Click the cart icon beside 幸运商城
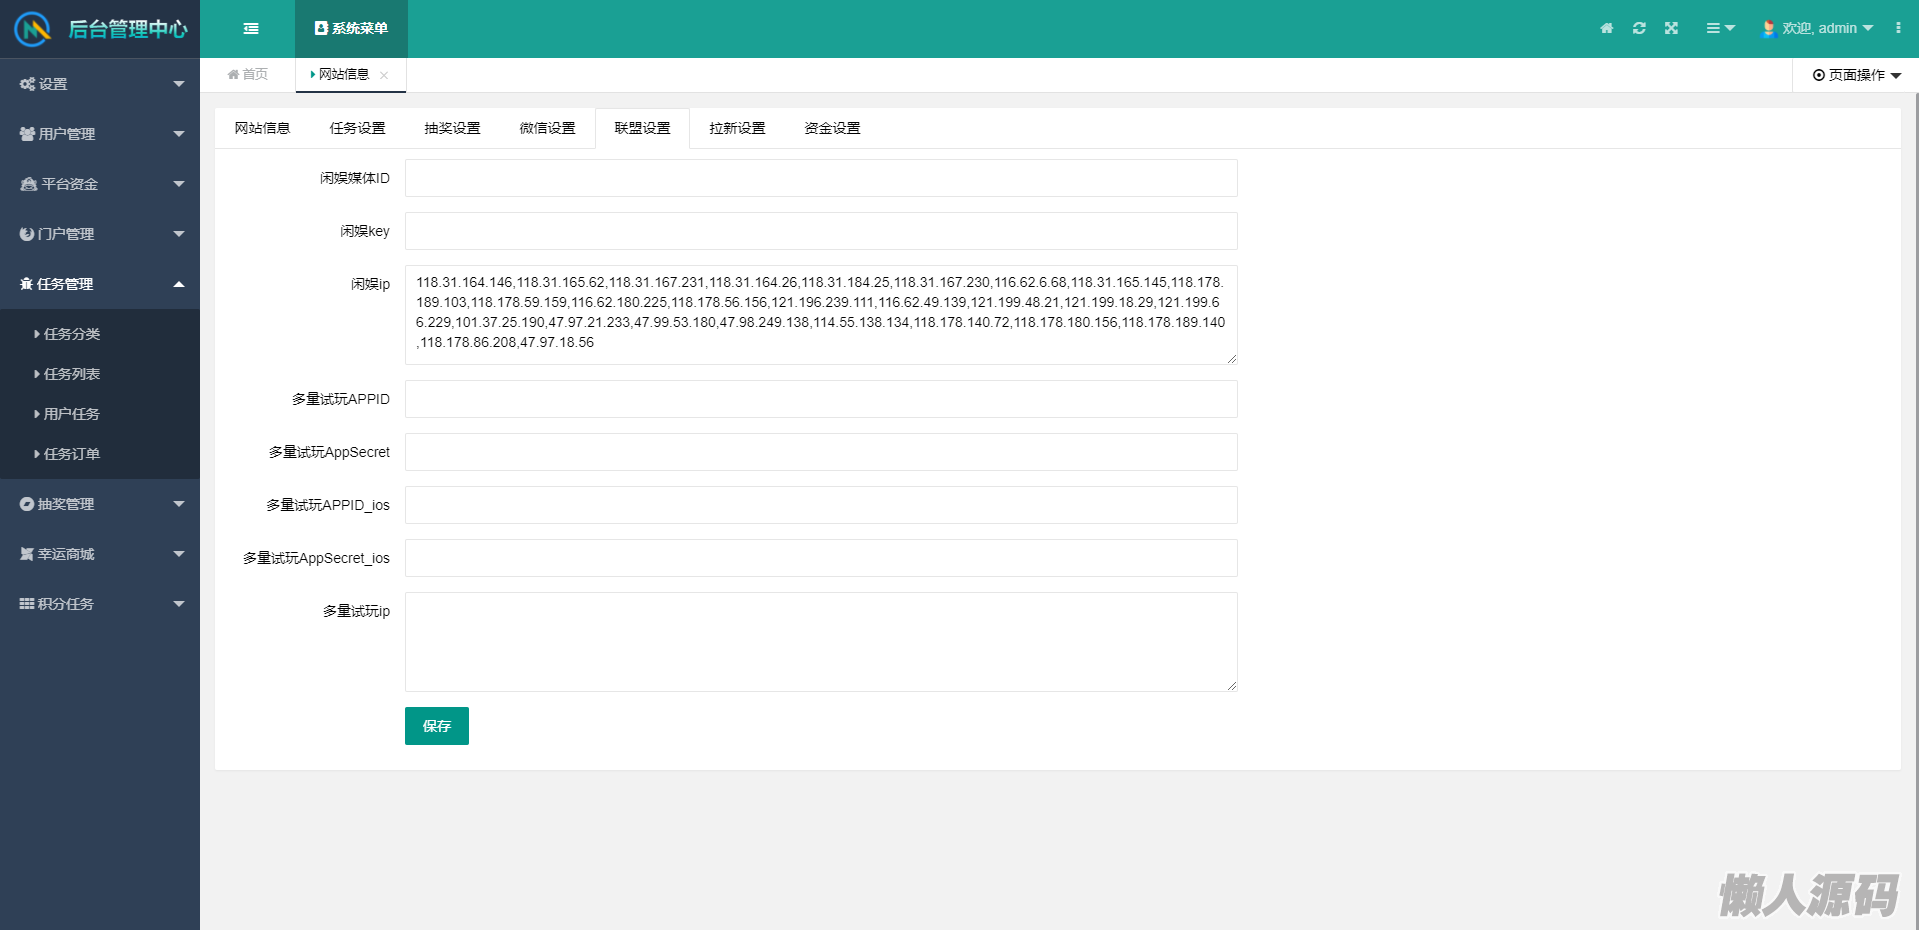 27,554
